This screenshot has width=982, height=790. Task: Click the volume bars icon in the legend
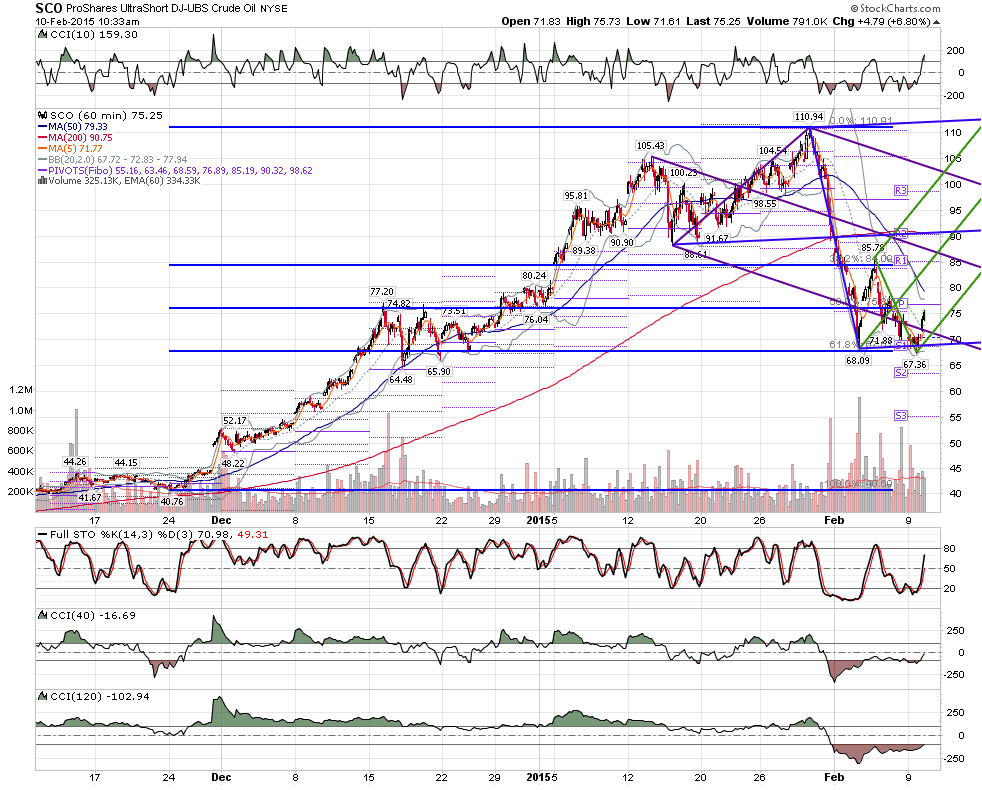(43, 180)
